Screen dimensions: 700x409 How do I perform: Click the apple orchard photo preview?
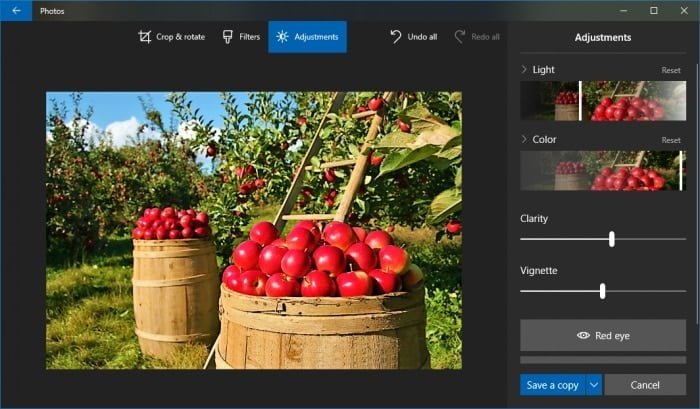pyautogui.click(x=254, y=230)
